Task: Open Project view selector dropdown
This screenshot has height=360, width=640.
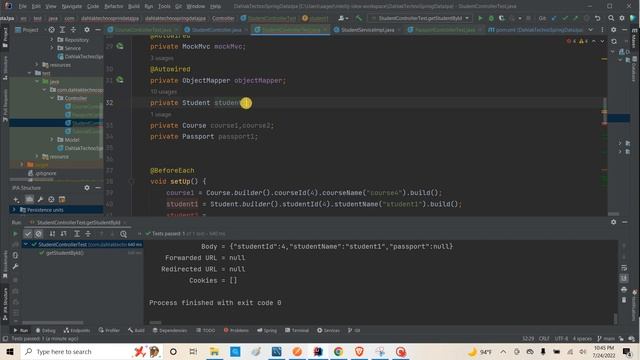Action: click(x=31, y=30)
